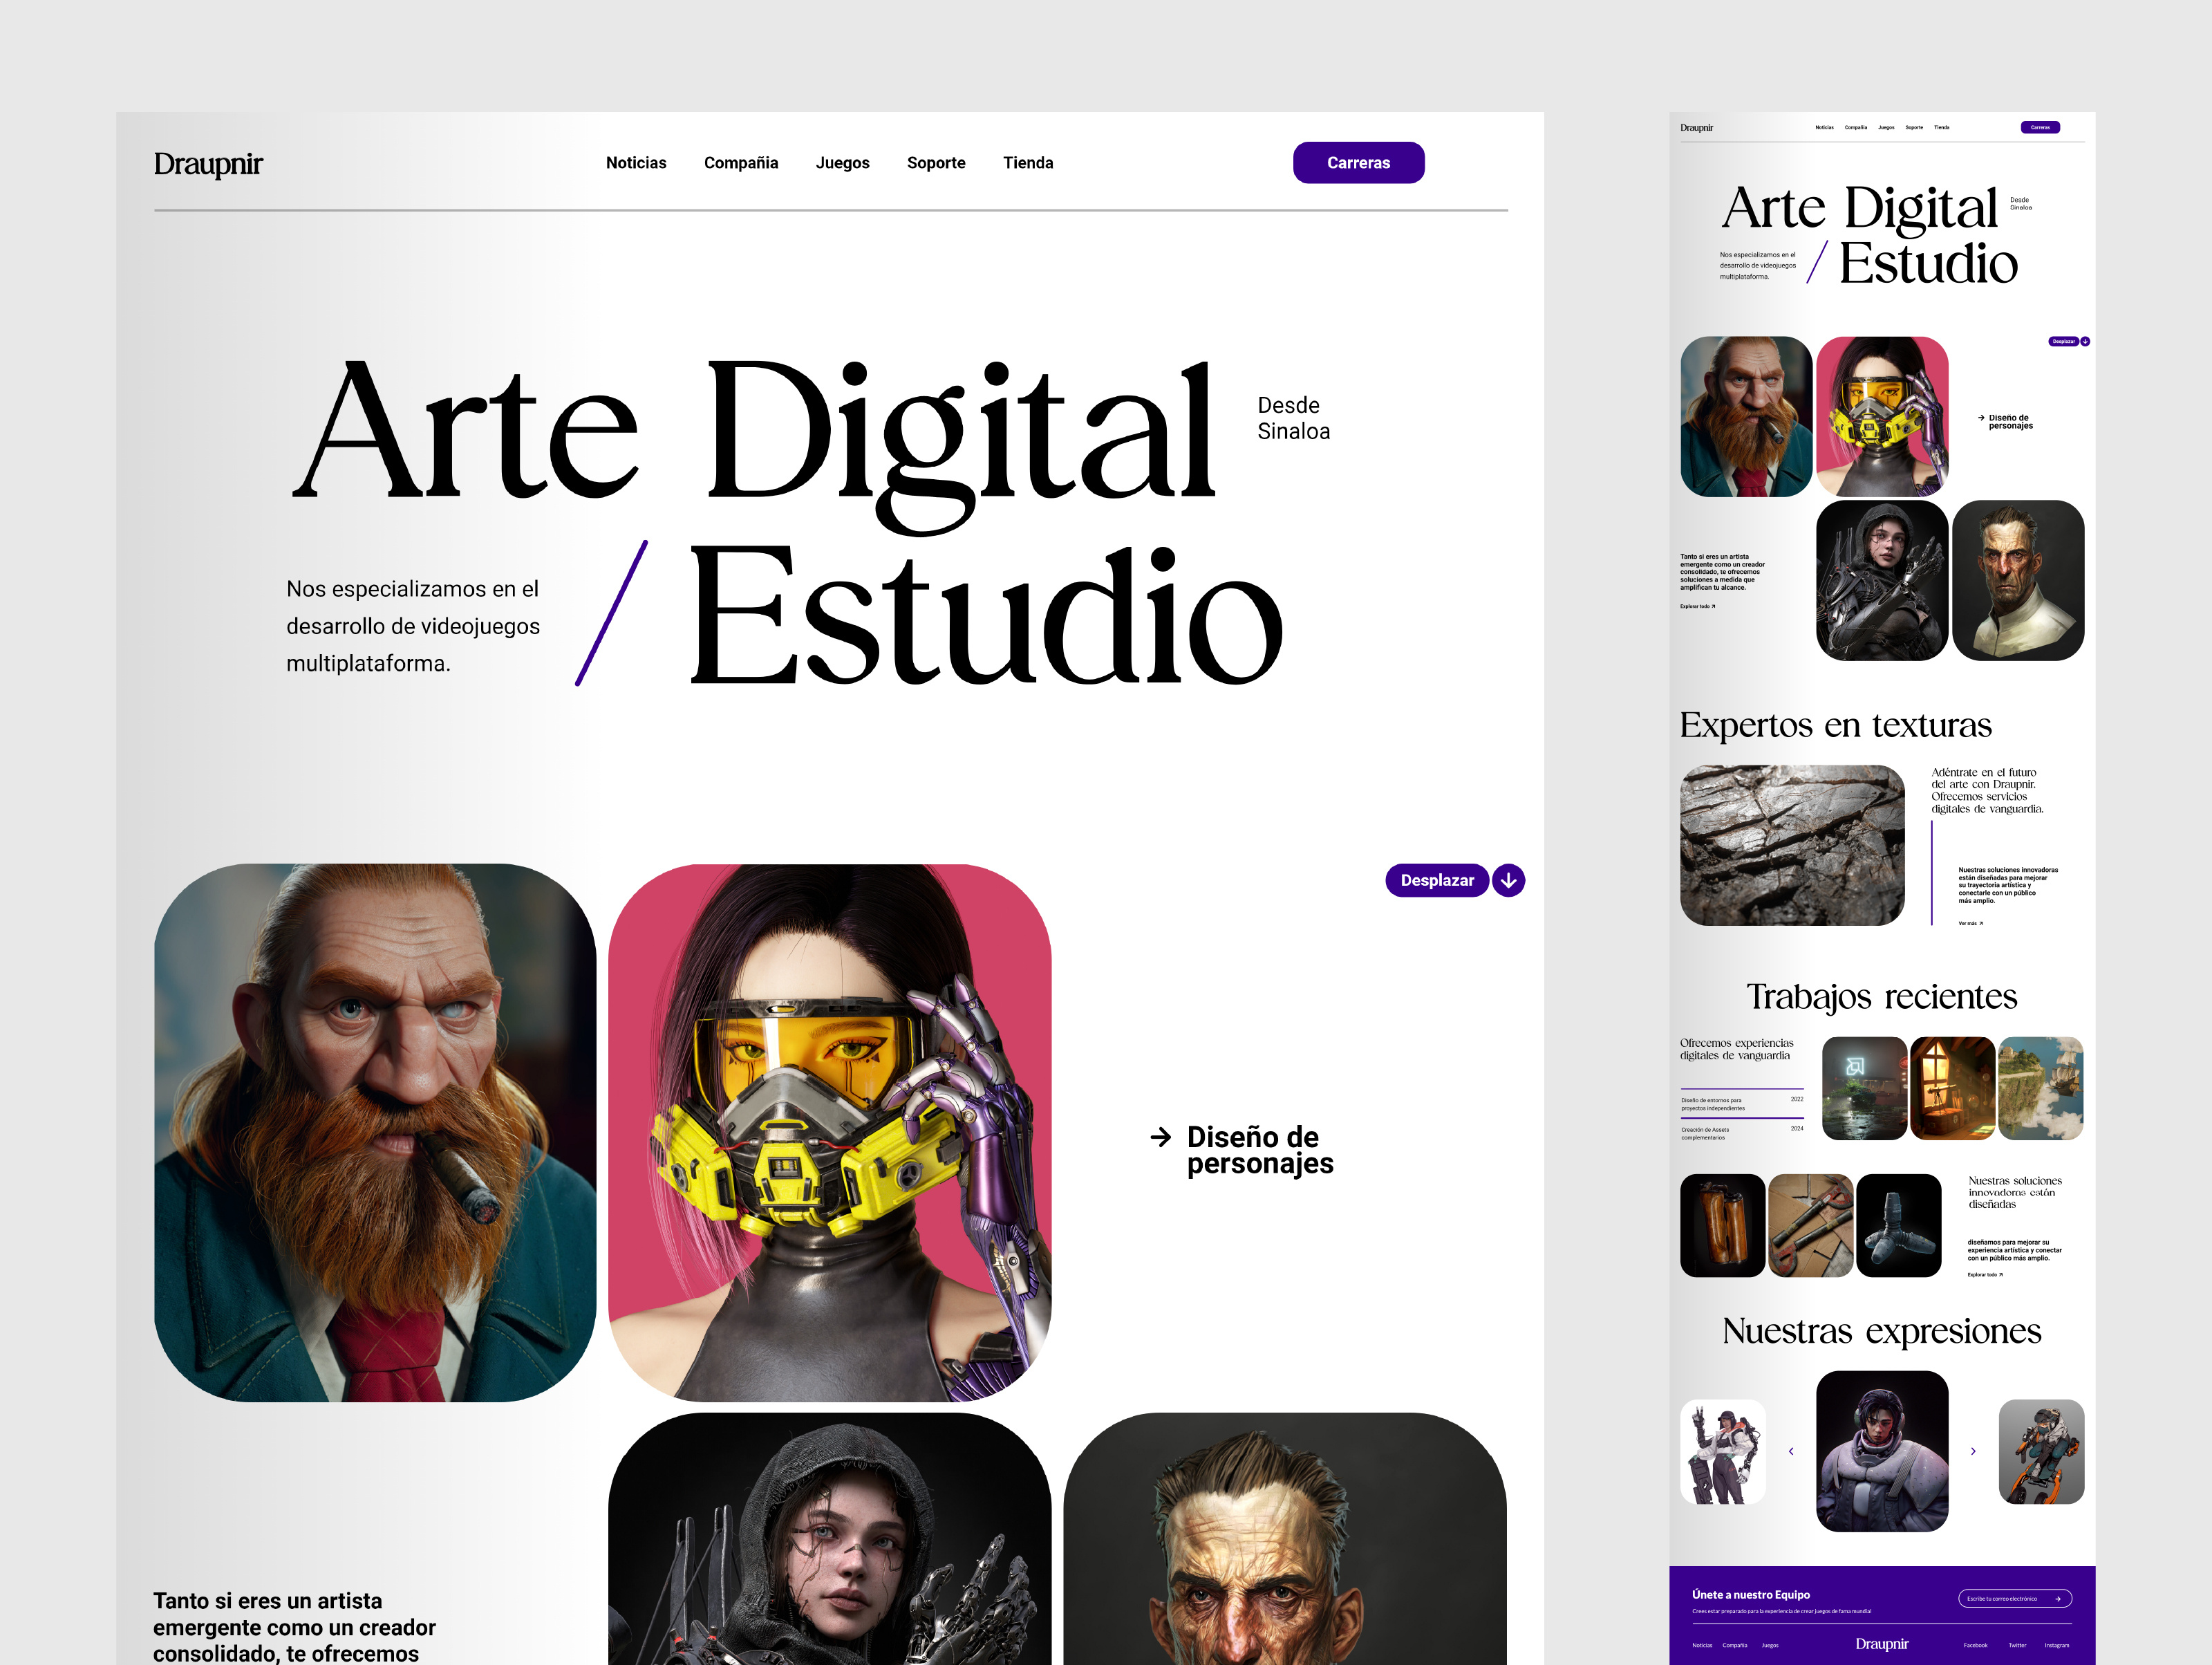2212x1665 pixels.
Task: Click Carreras button in the small preview
Action: (2040, 127)
